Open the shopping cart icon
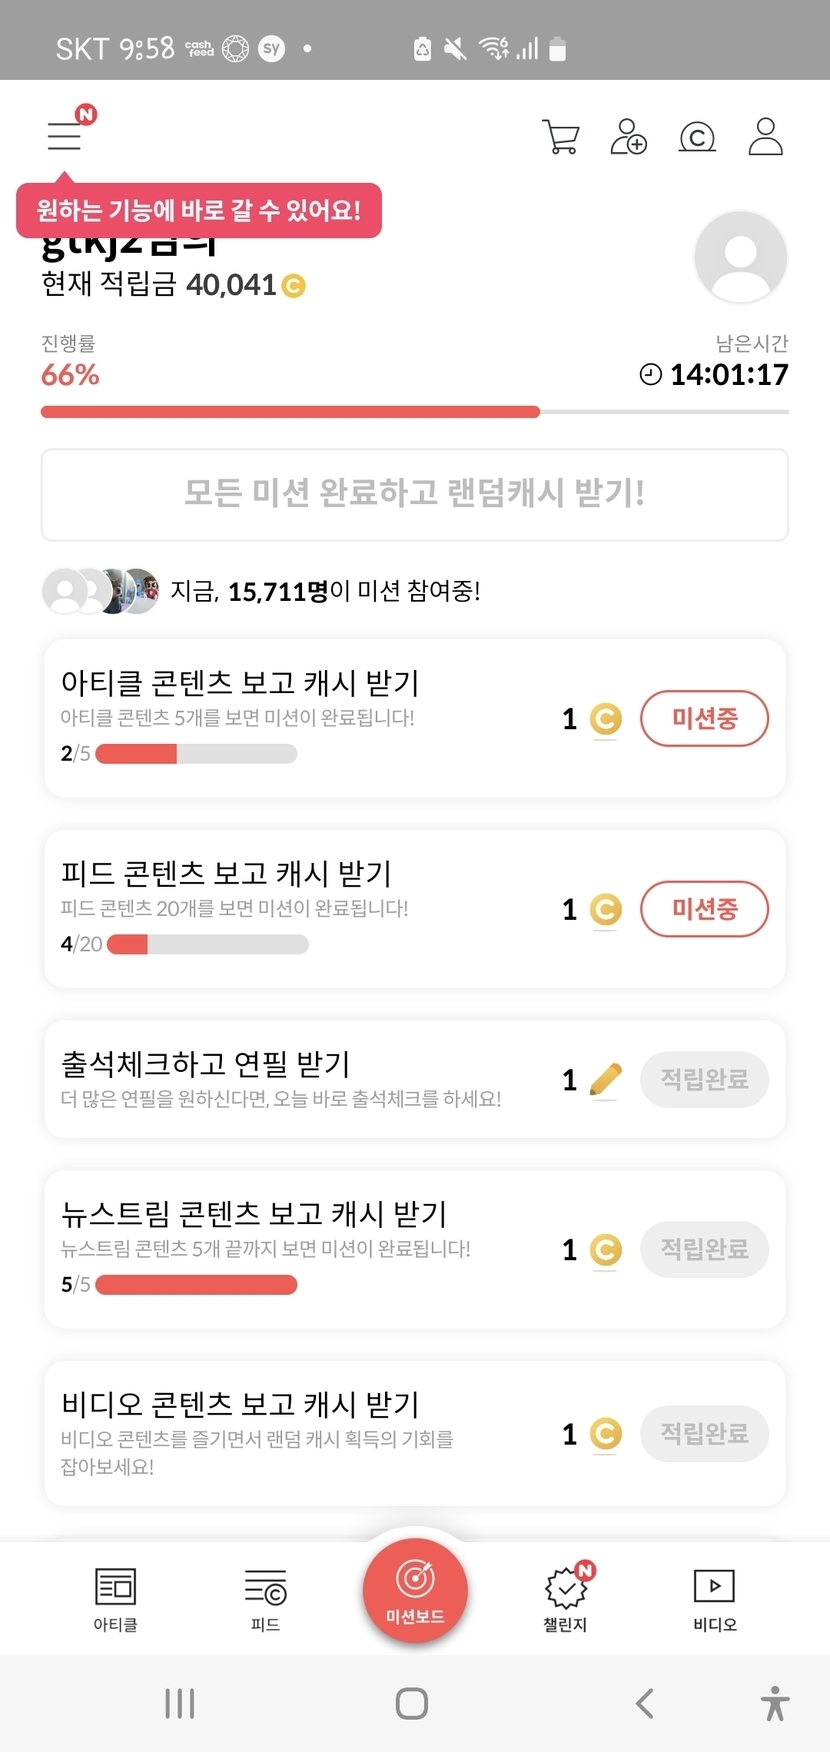 [561, 137]
